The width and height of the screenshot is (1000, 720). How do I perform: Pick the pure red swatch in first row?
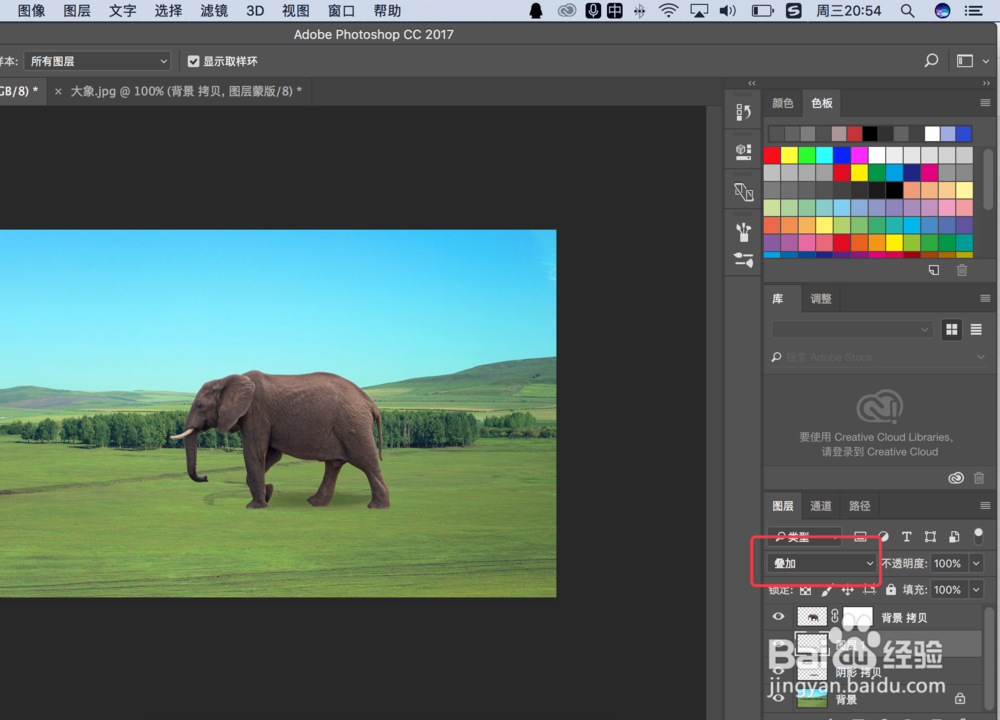tap(772, 154)
